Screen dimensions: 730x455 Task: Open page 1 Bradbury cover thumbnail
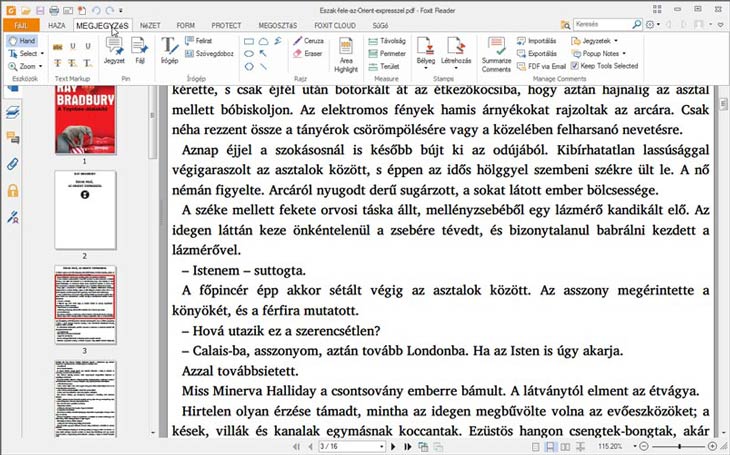tap(85, 120)
